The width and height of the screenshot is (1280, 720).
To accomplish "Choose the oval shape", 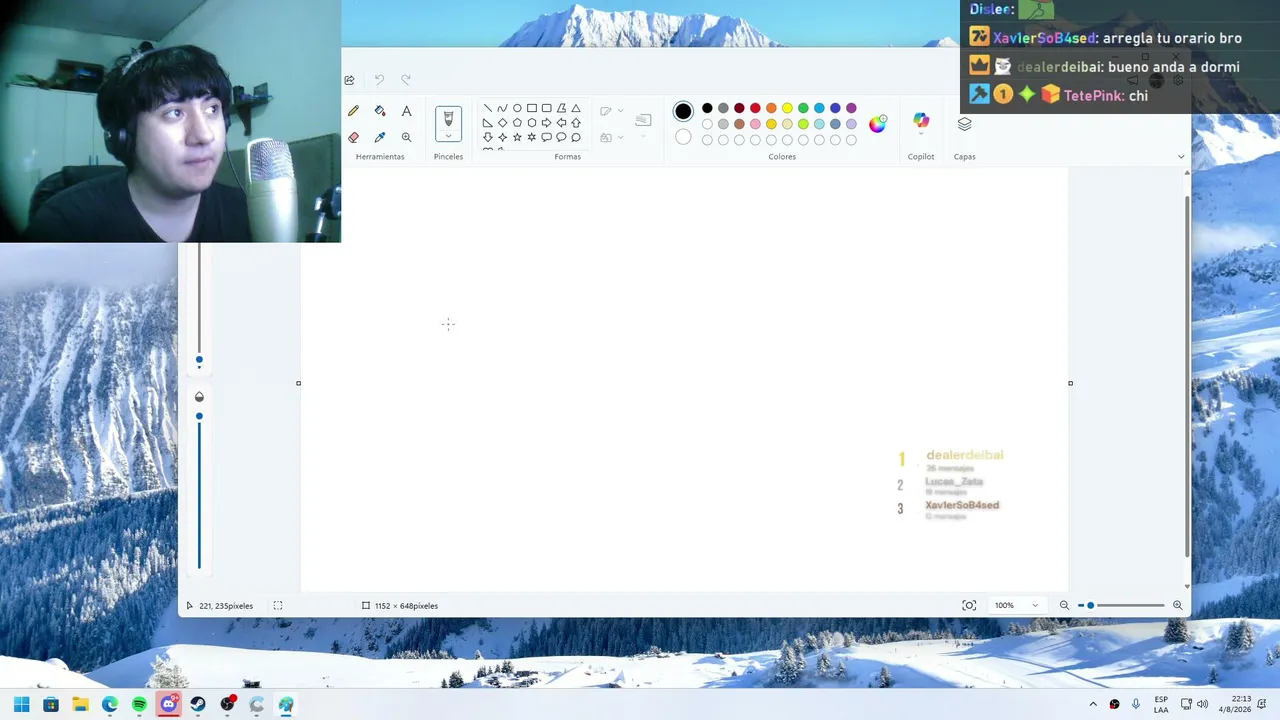I will point(517,108).
